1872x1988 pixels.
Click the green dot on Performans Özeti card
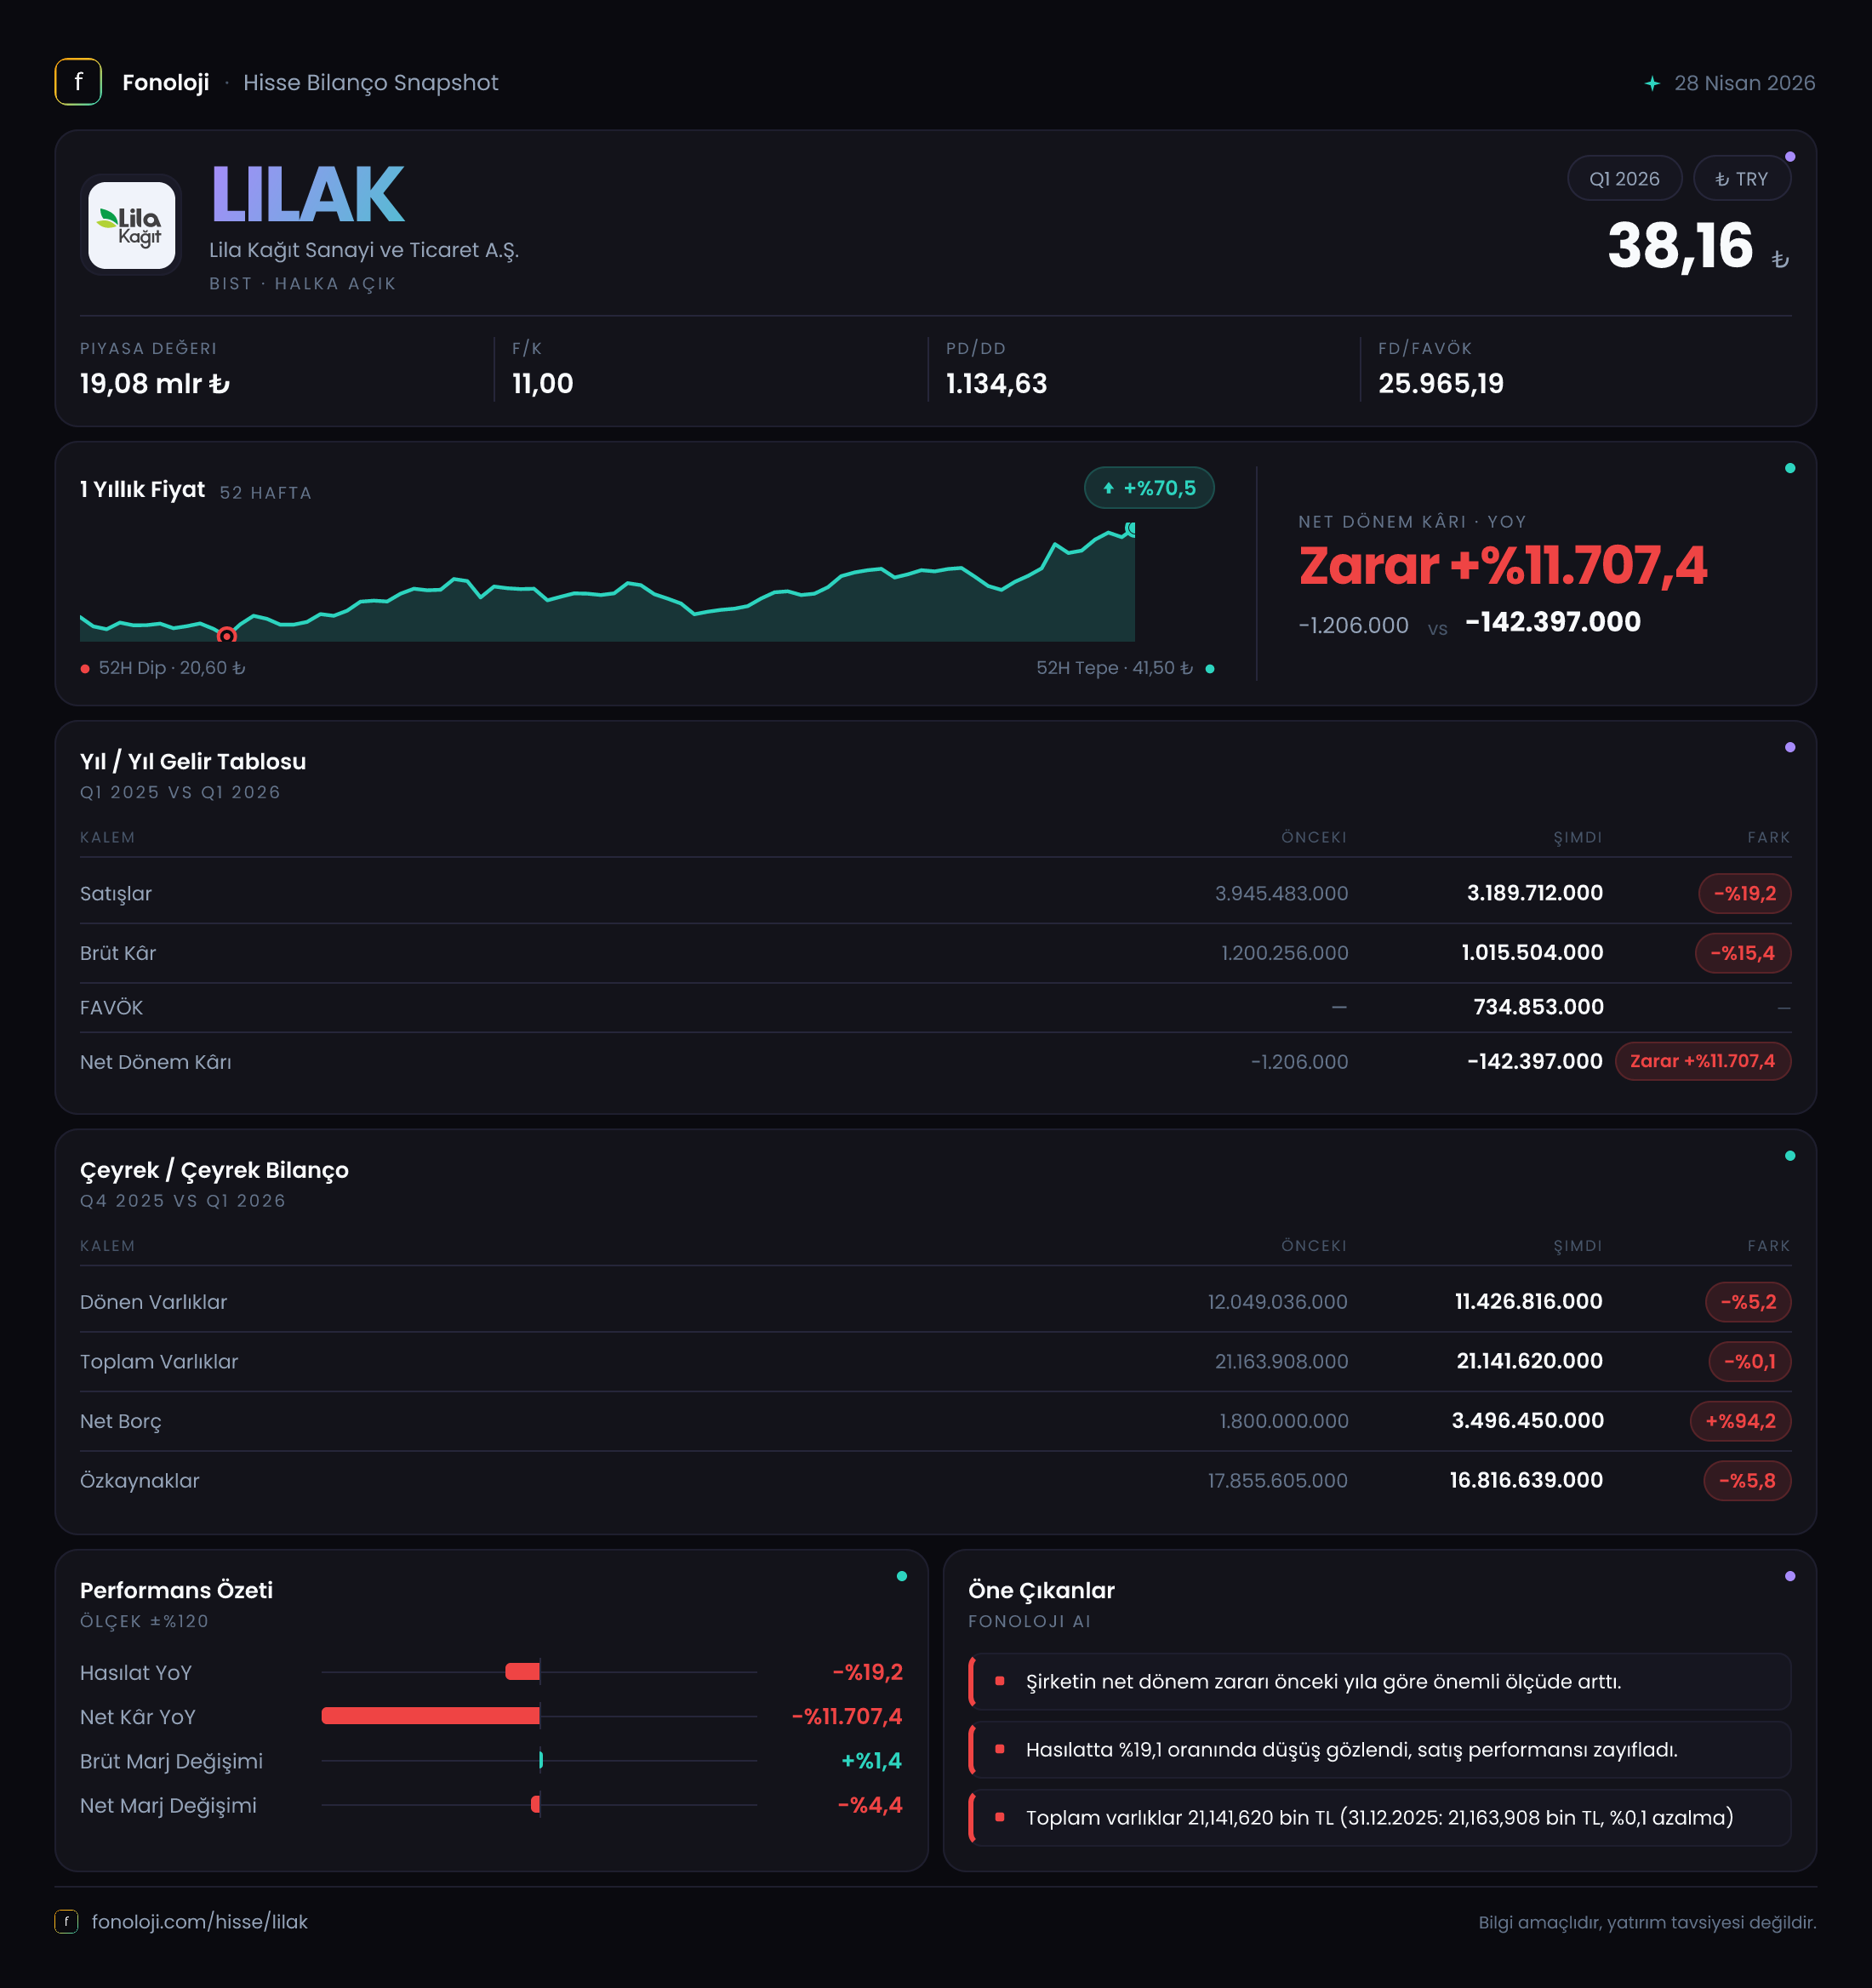902,1576
